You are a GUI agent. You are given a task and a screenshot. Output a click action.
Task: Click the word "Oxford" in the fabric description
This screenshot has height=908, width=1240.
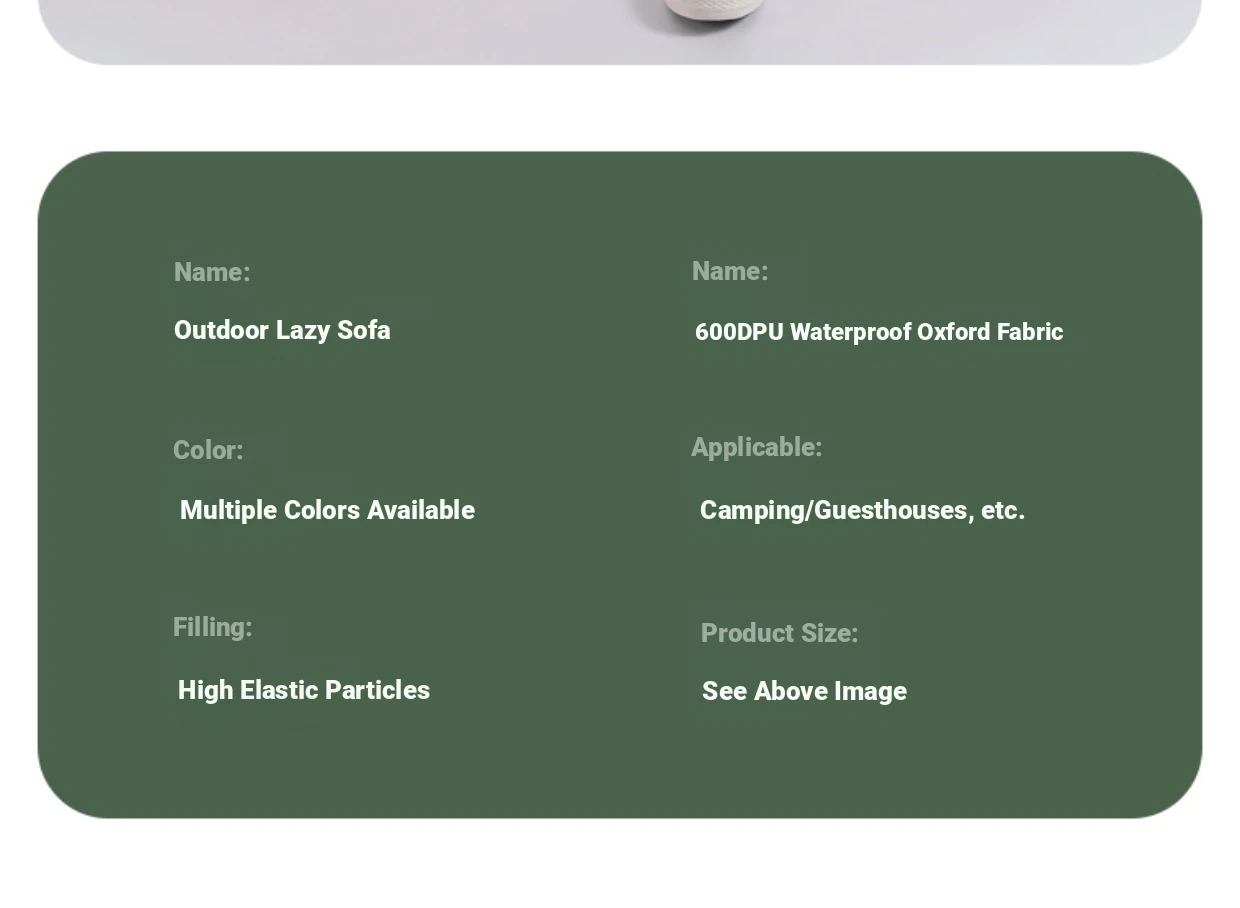[953, 332]
